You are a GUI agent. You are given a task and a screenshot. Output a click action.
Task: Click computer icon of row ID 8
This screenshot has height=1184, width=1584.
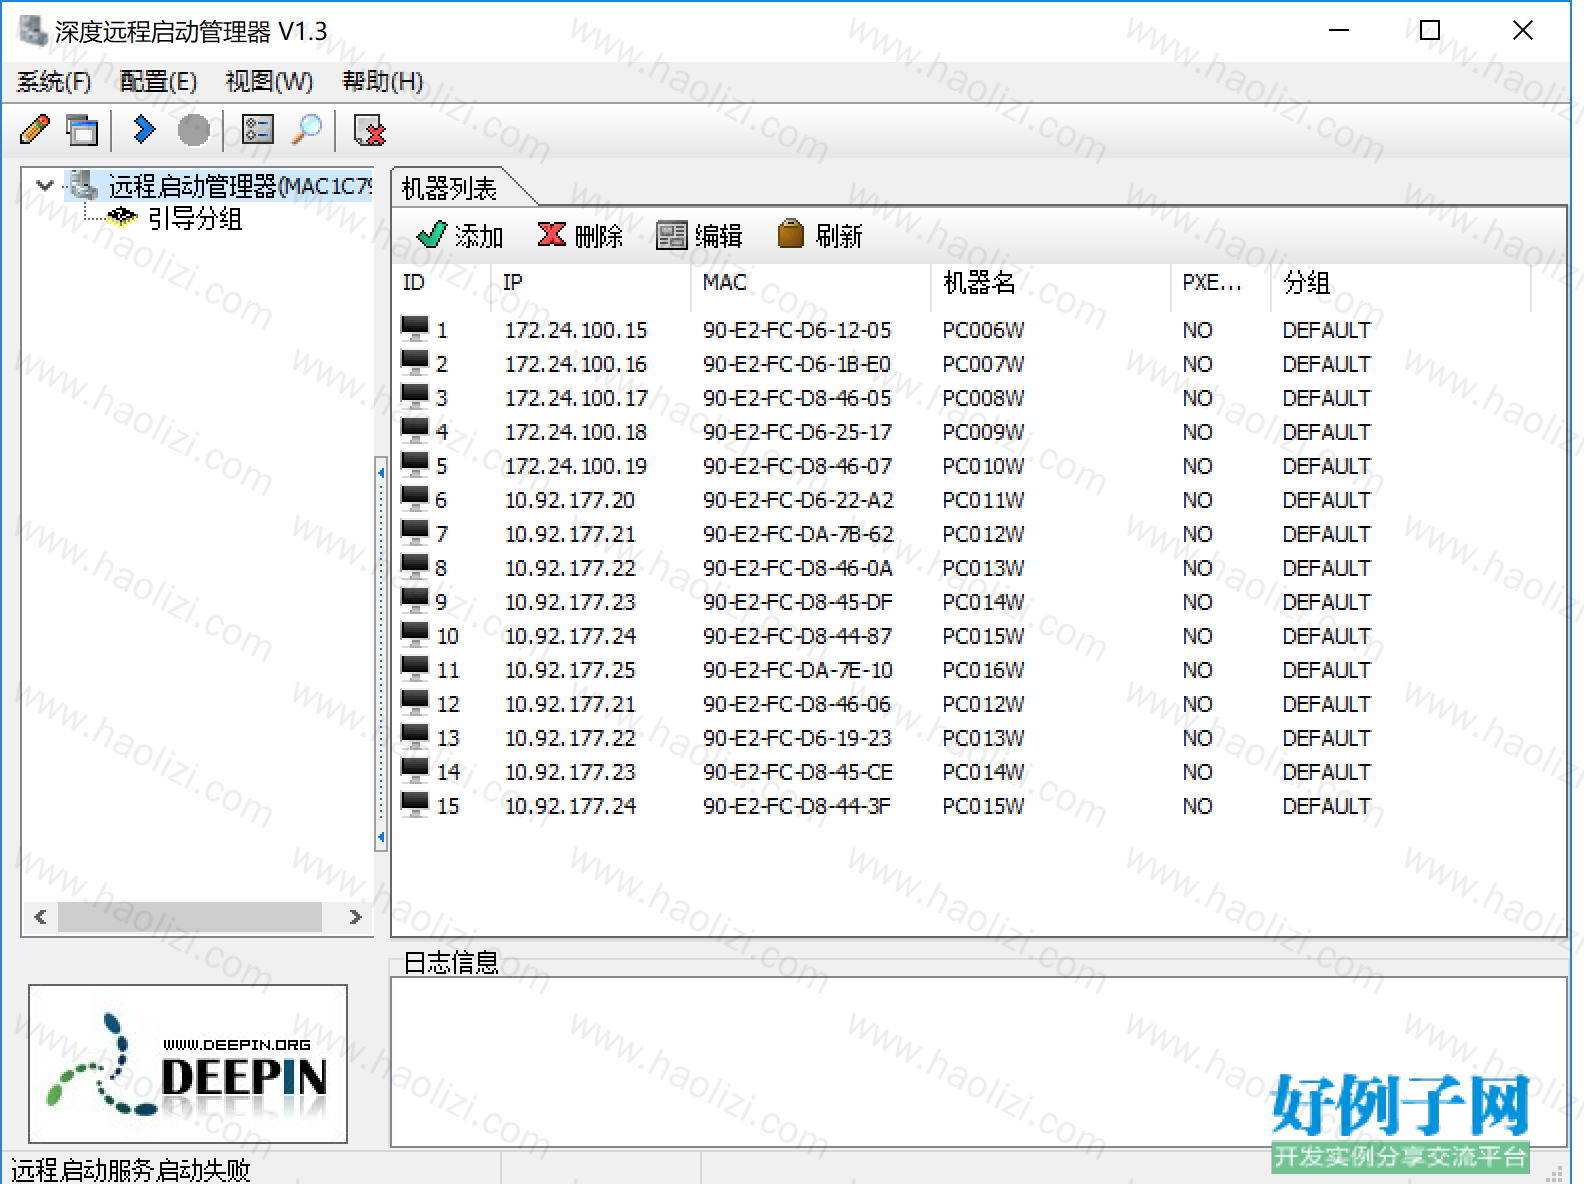click(x=415, y=566)
